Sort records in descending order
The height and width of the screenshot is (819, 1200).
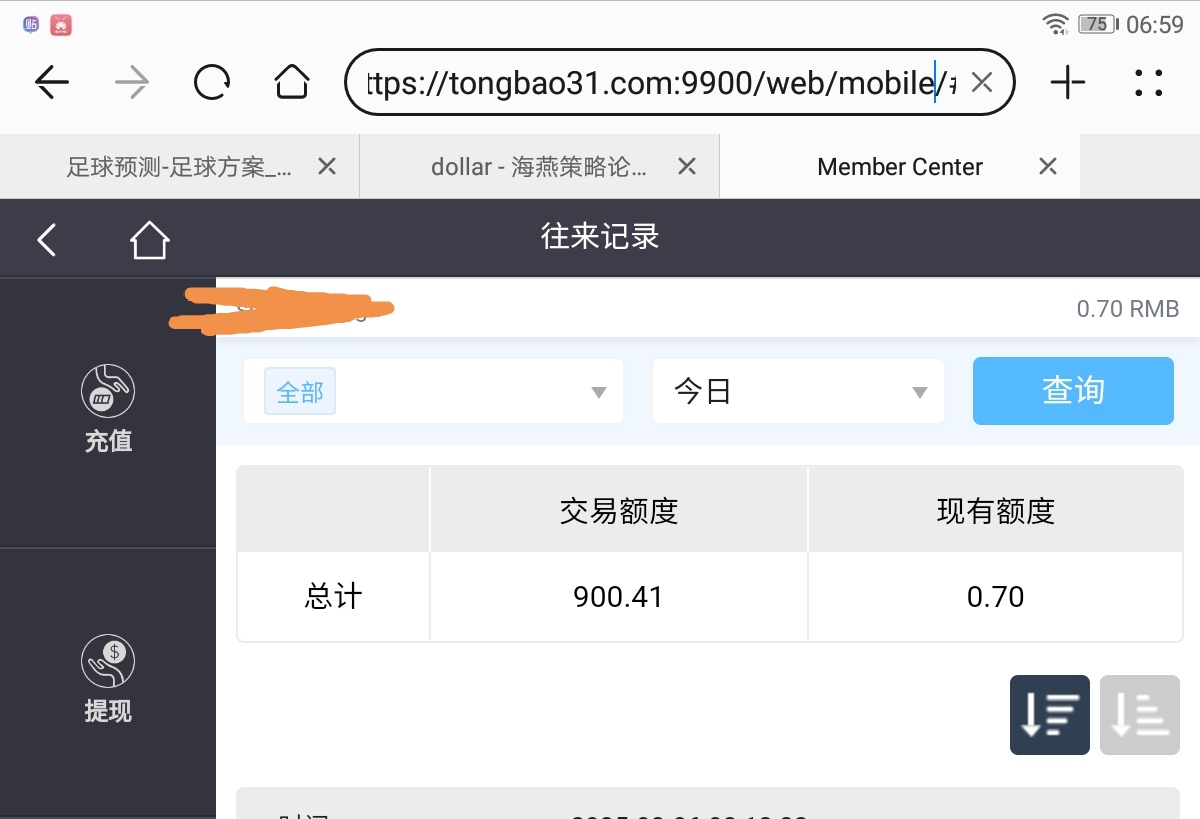tap(1049, 715)
